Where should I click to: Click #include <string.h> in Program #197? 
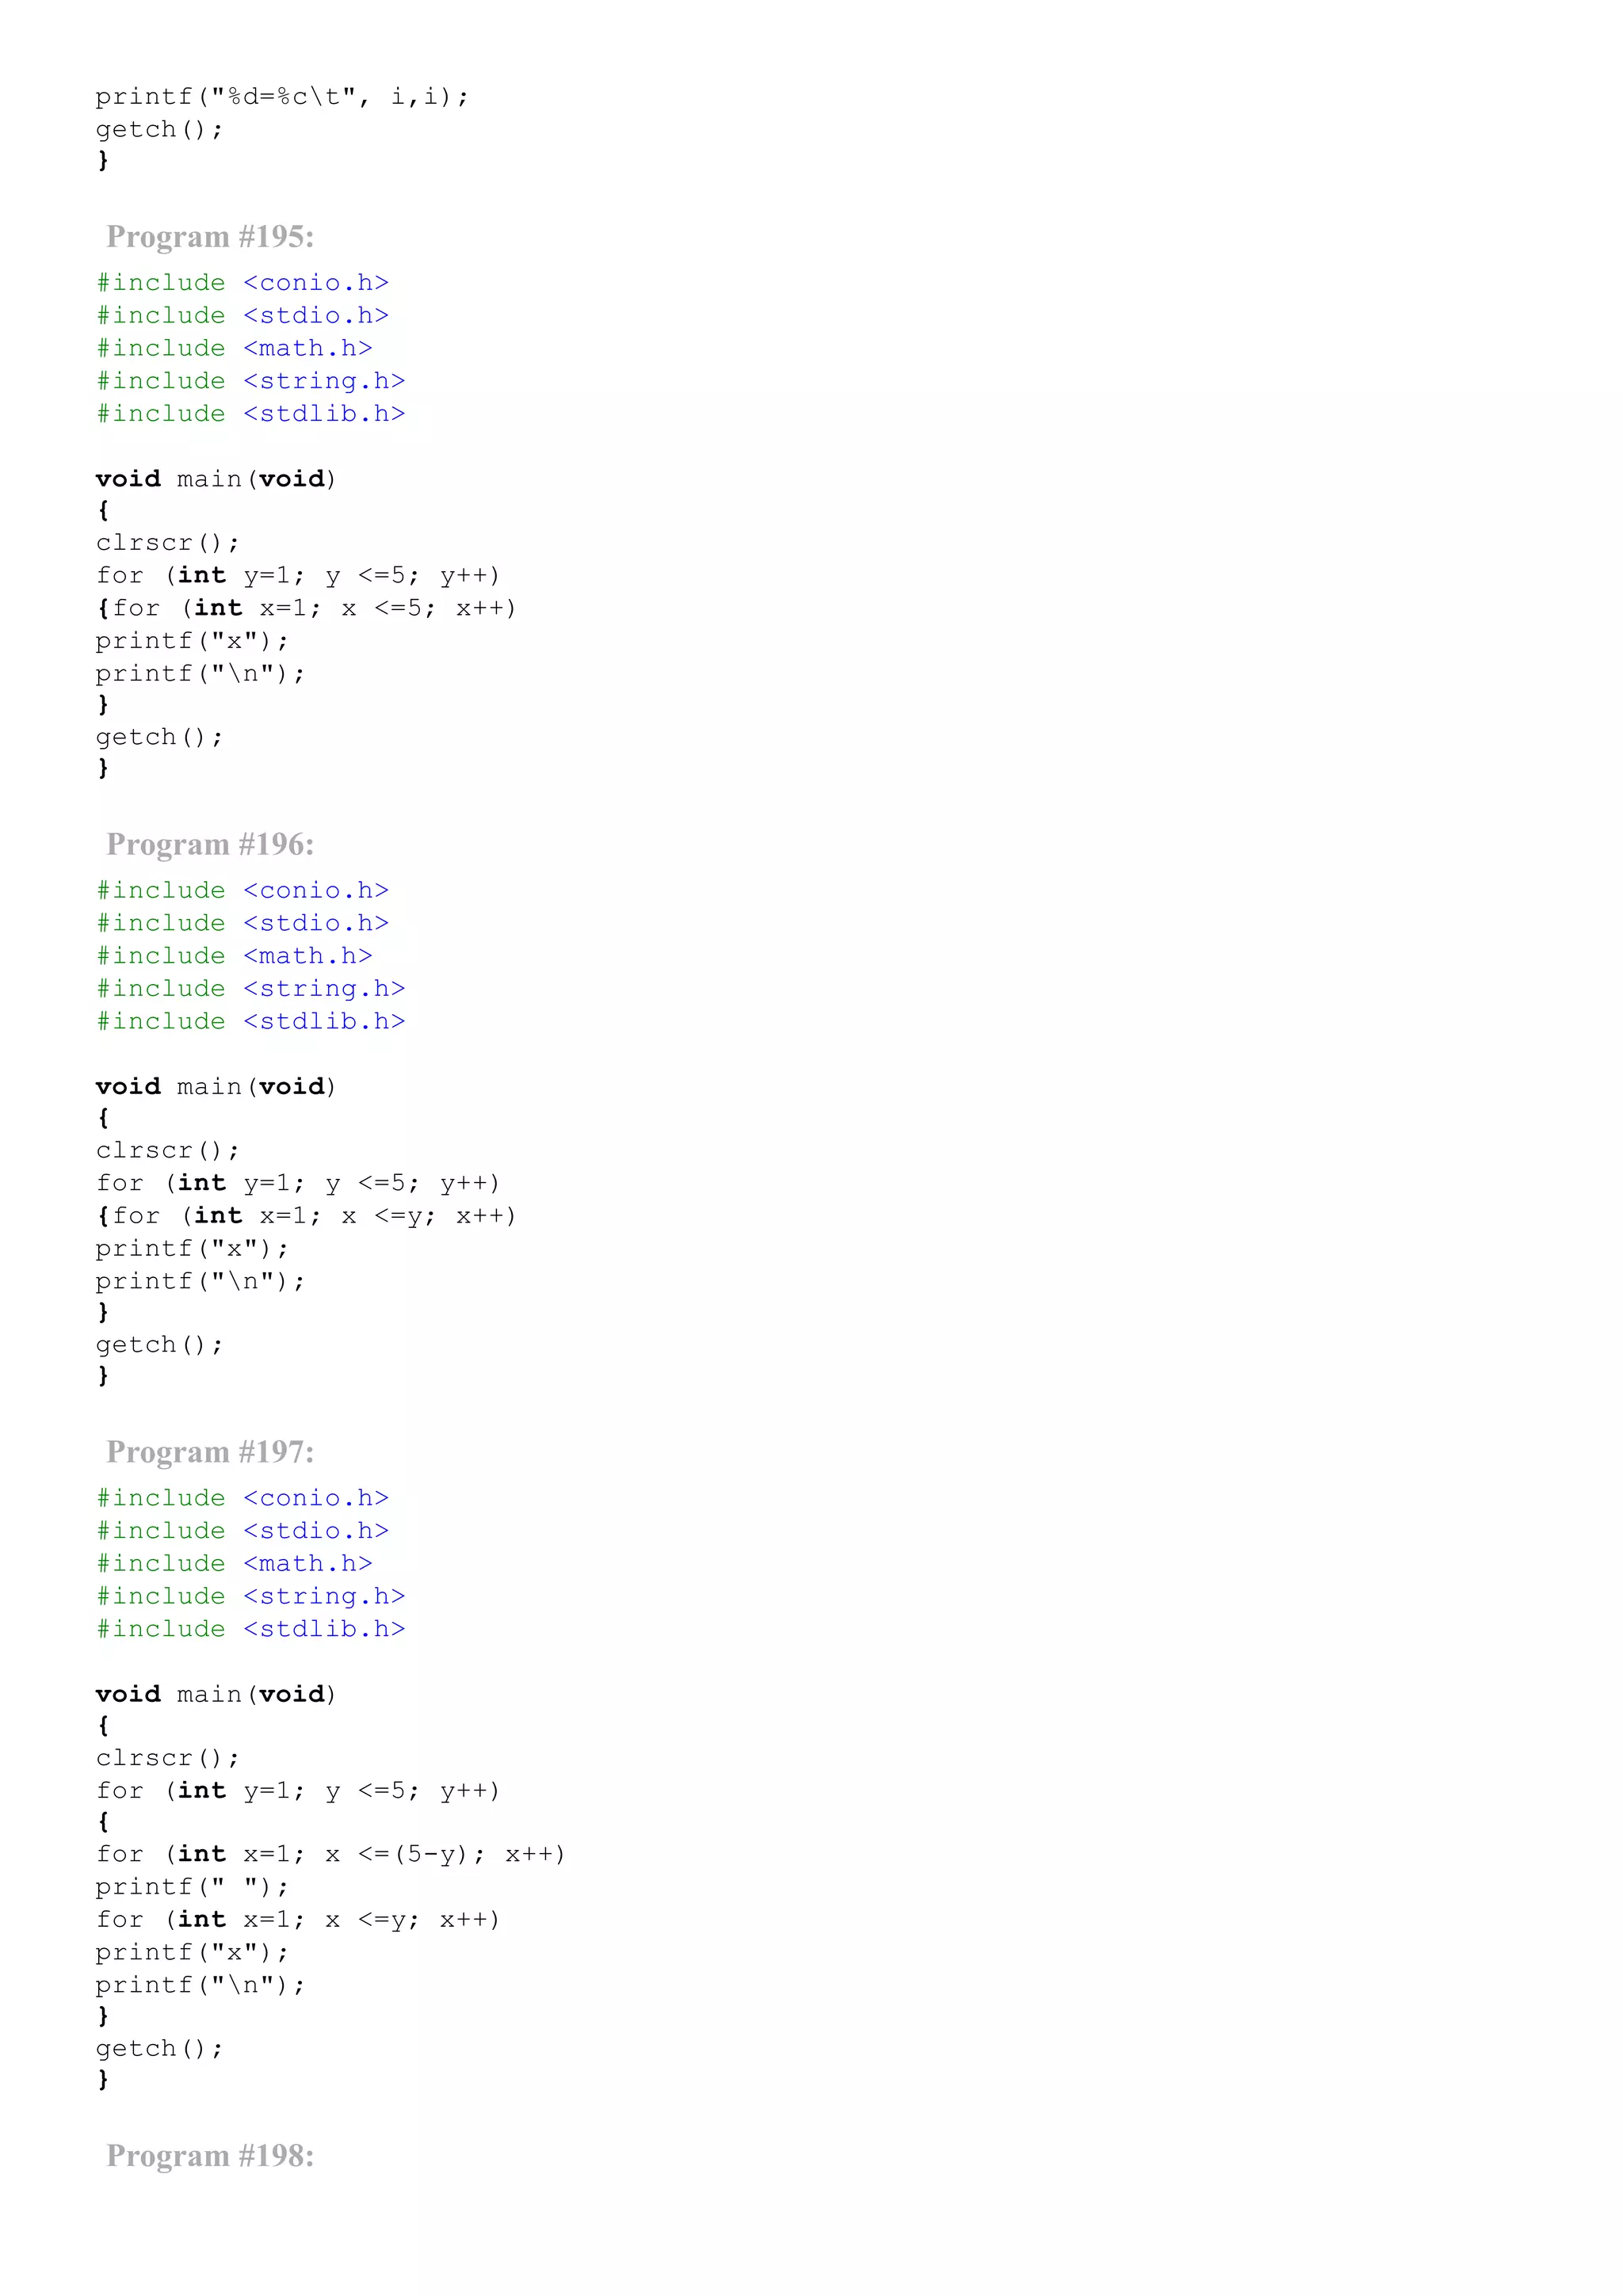pyautogui.click(x=251, y=1597)
